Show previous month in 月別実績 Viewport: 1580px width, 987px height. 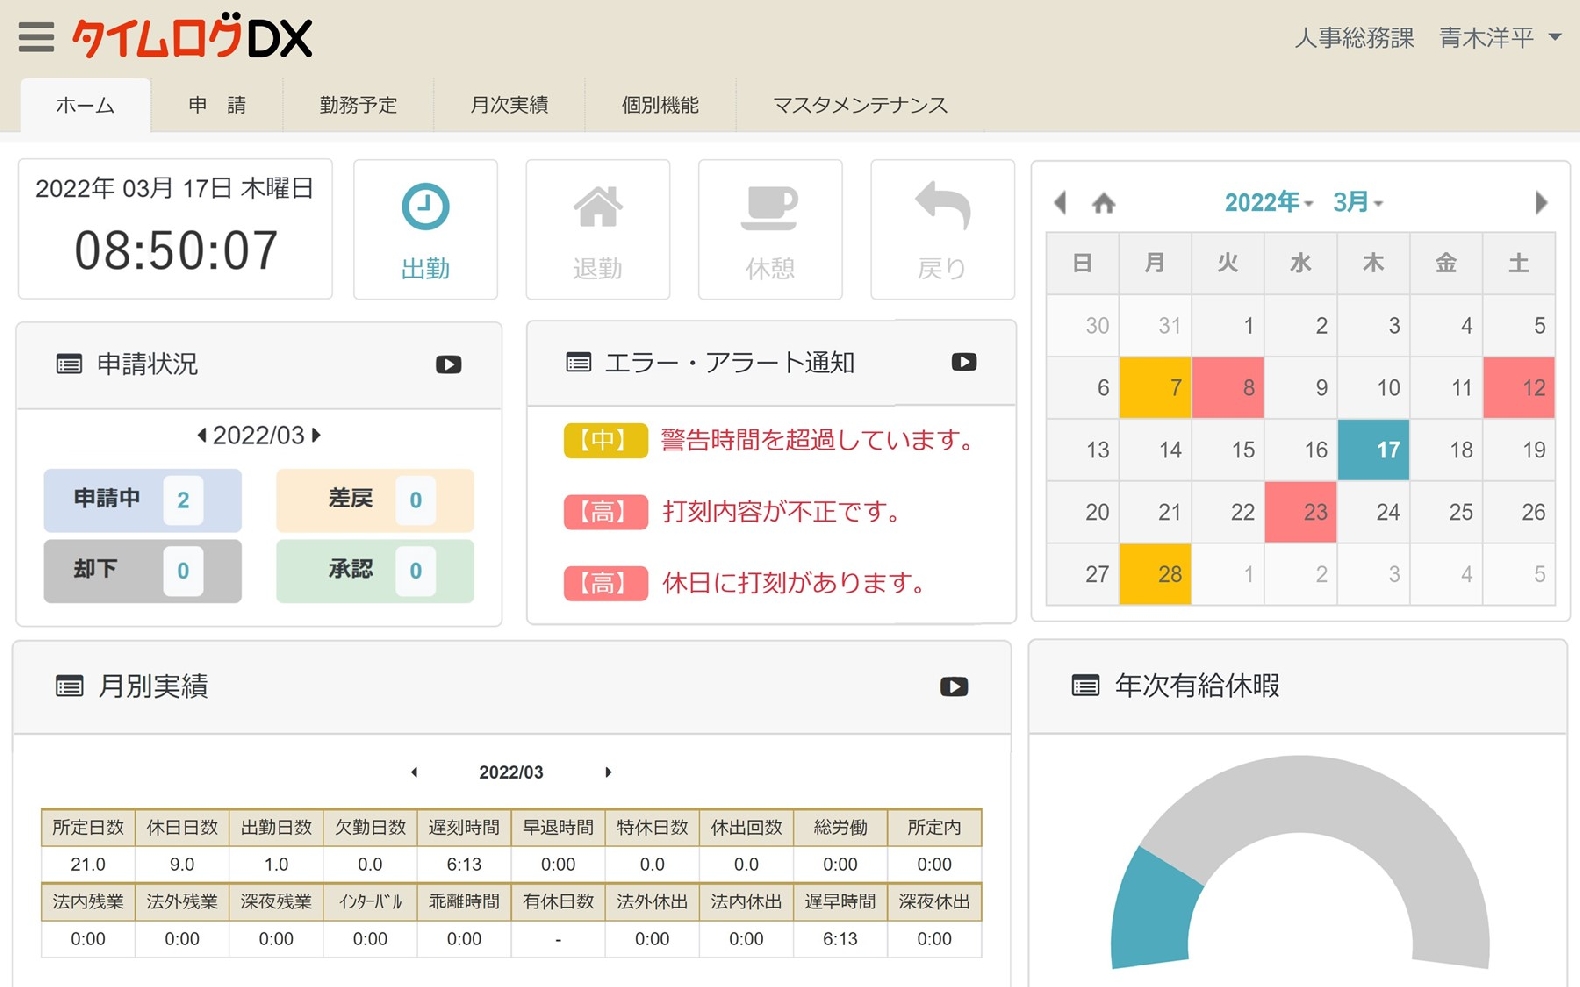click(x=414, y=772)
